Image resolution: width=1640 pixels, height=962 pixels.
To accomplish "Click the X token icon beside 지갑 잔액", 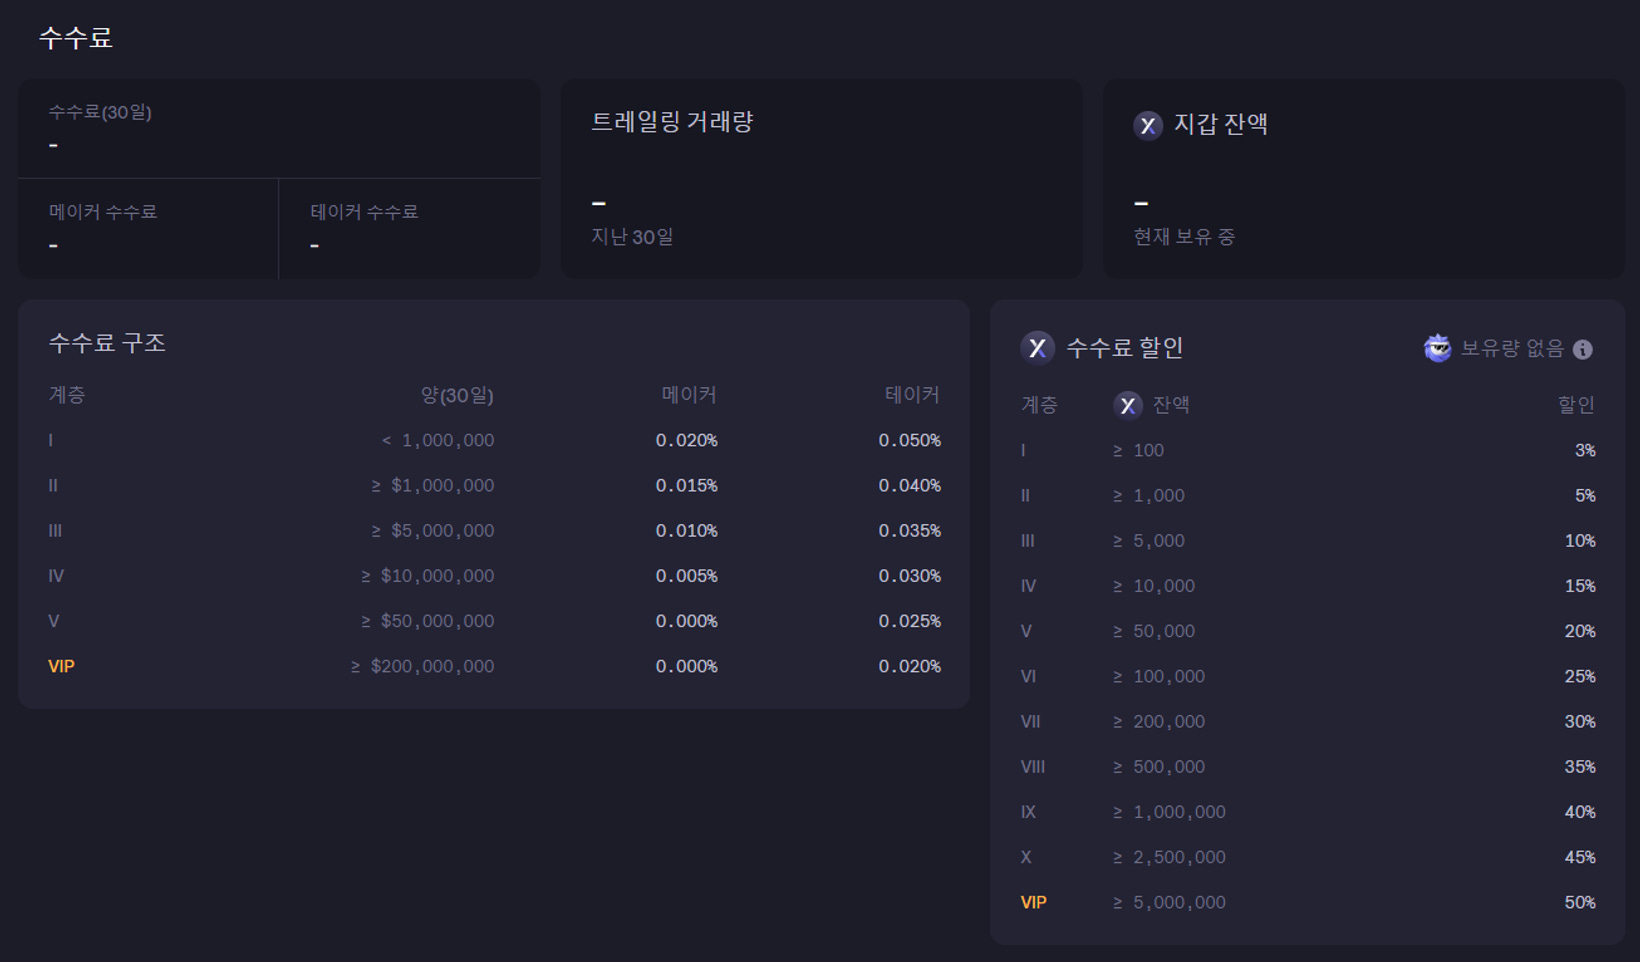I will (x=1148, y=127).
